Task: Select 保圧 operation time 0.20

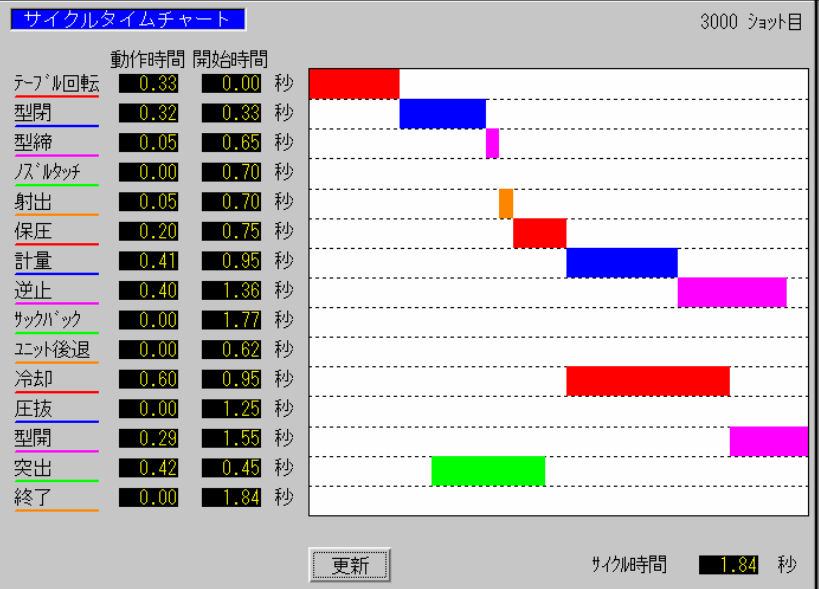Action: (x=148, y=231)
